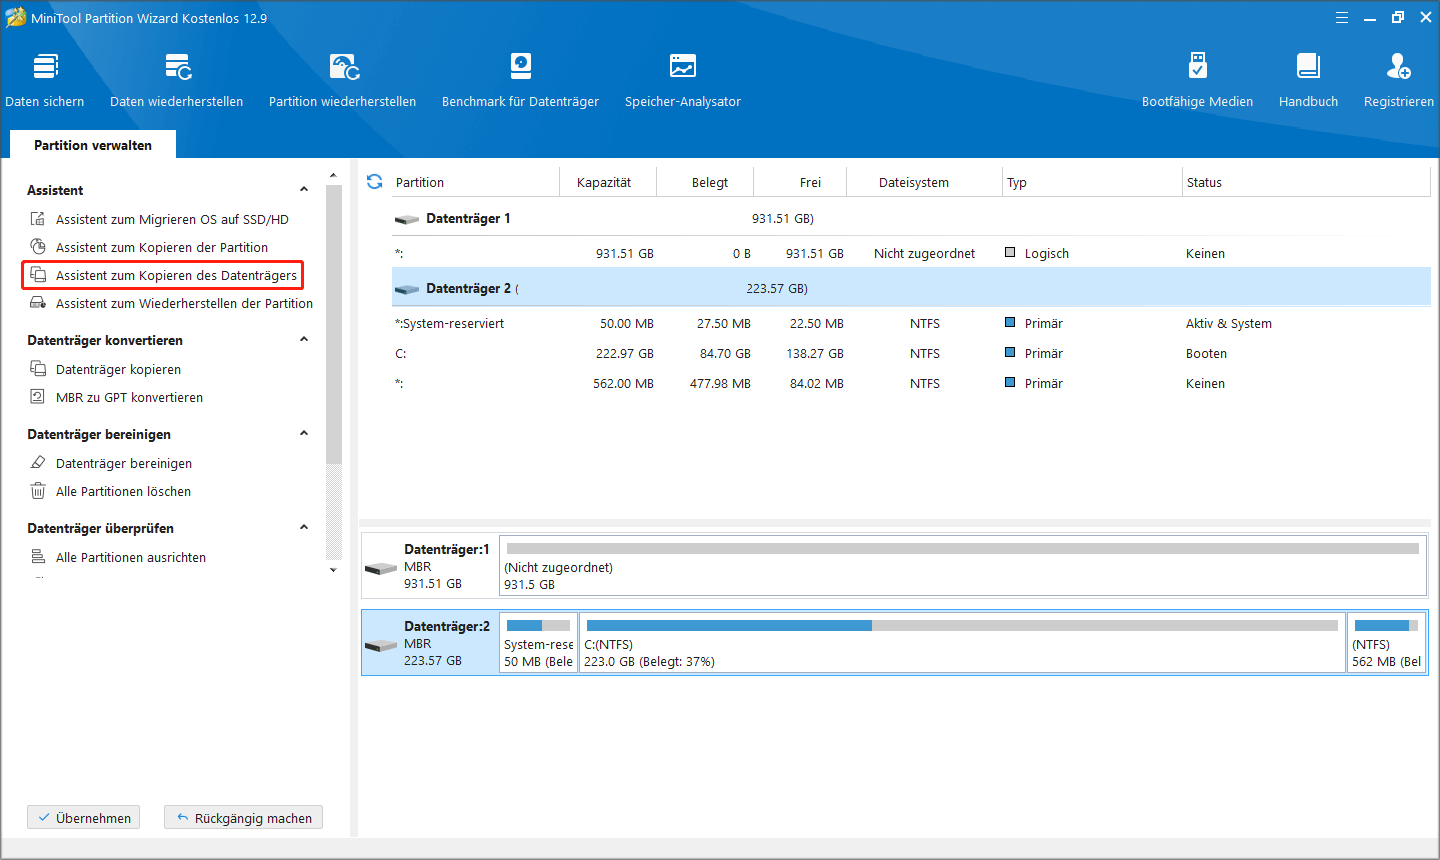Open Assistent zum Kopieren des Datenträgers
Screen dimensions: 1440x860
coord(176,275)
